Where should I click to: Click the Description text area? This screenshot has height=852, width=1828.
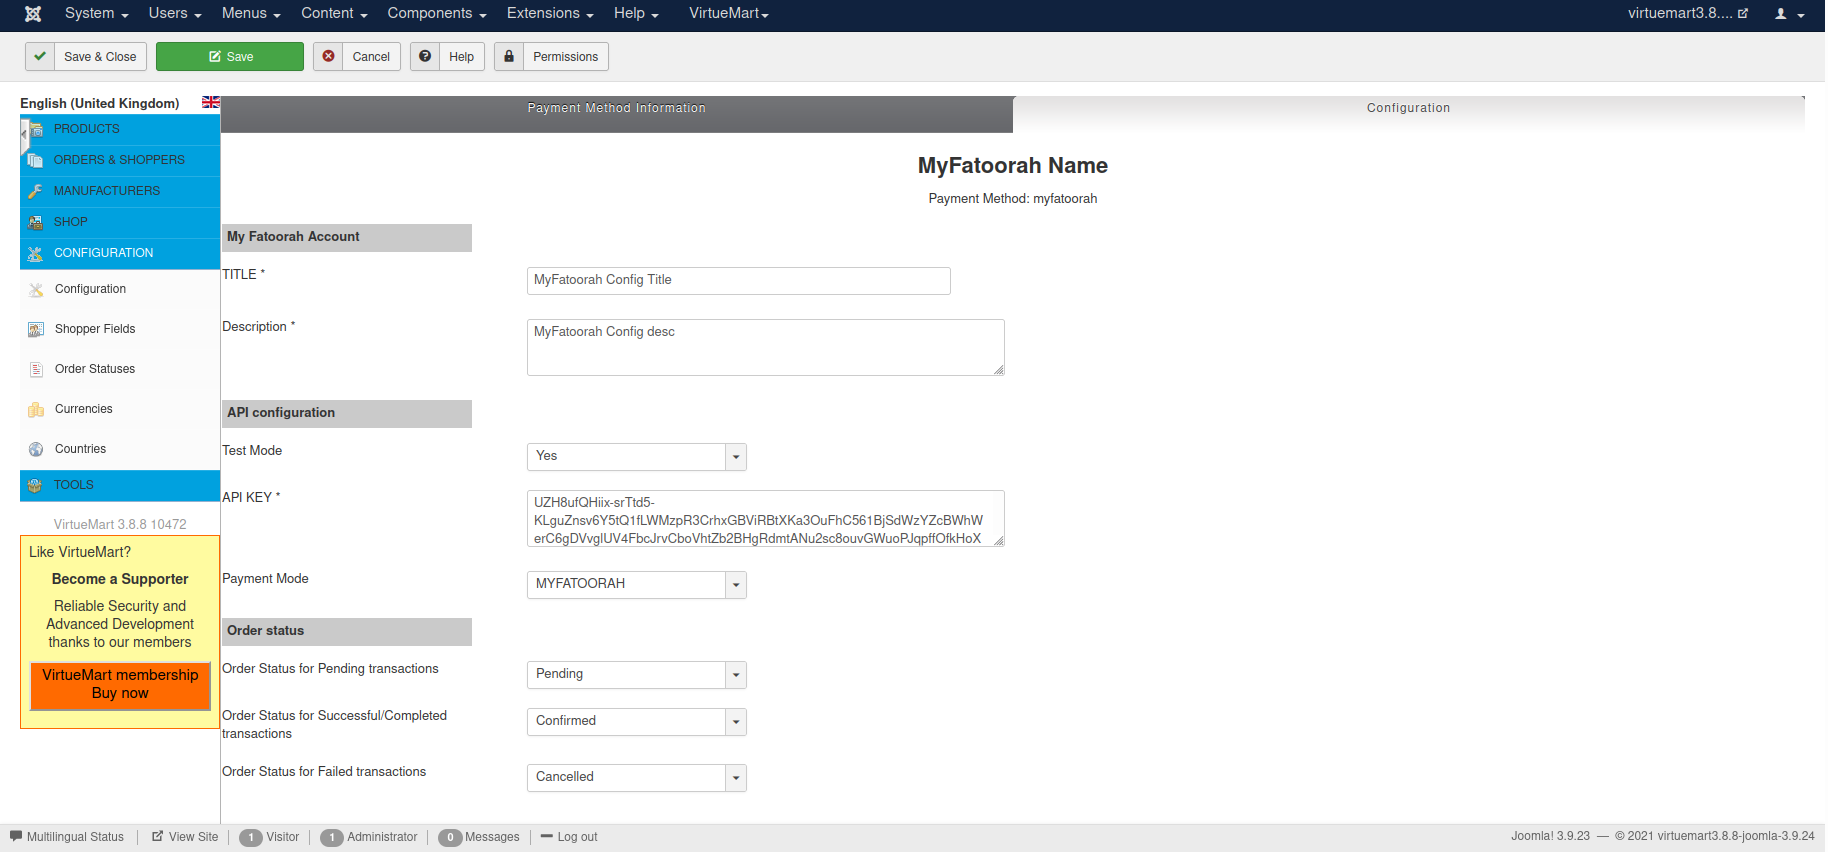(766, 348)
